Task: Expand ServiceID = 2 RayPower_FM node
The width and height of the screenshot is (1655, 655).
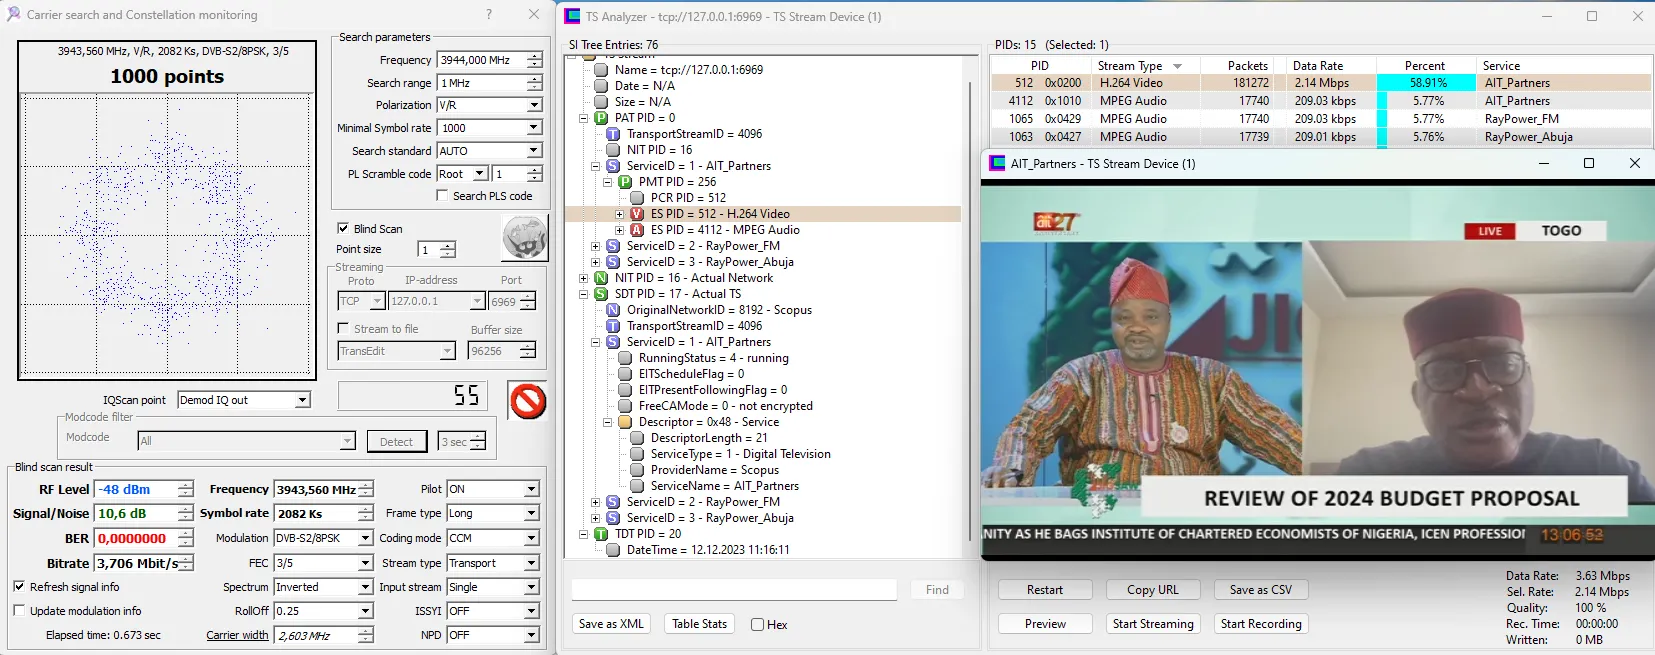Action: coord(595,246)
